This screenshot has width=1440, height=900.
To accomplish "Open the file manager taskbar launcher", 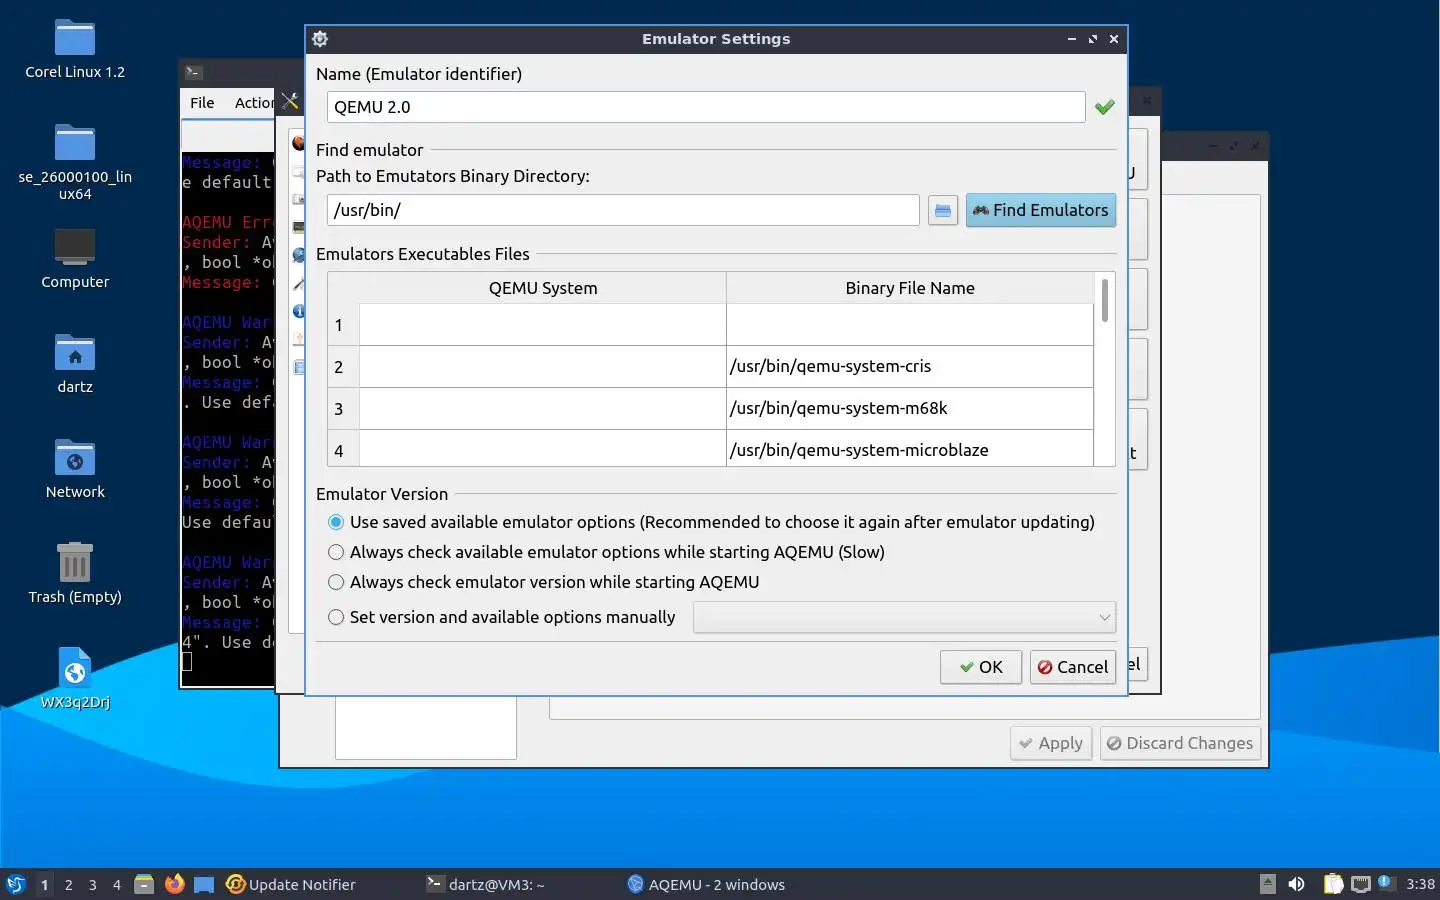I will click(x=144, y=884).
